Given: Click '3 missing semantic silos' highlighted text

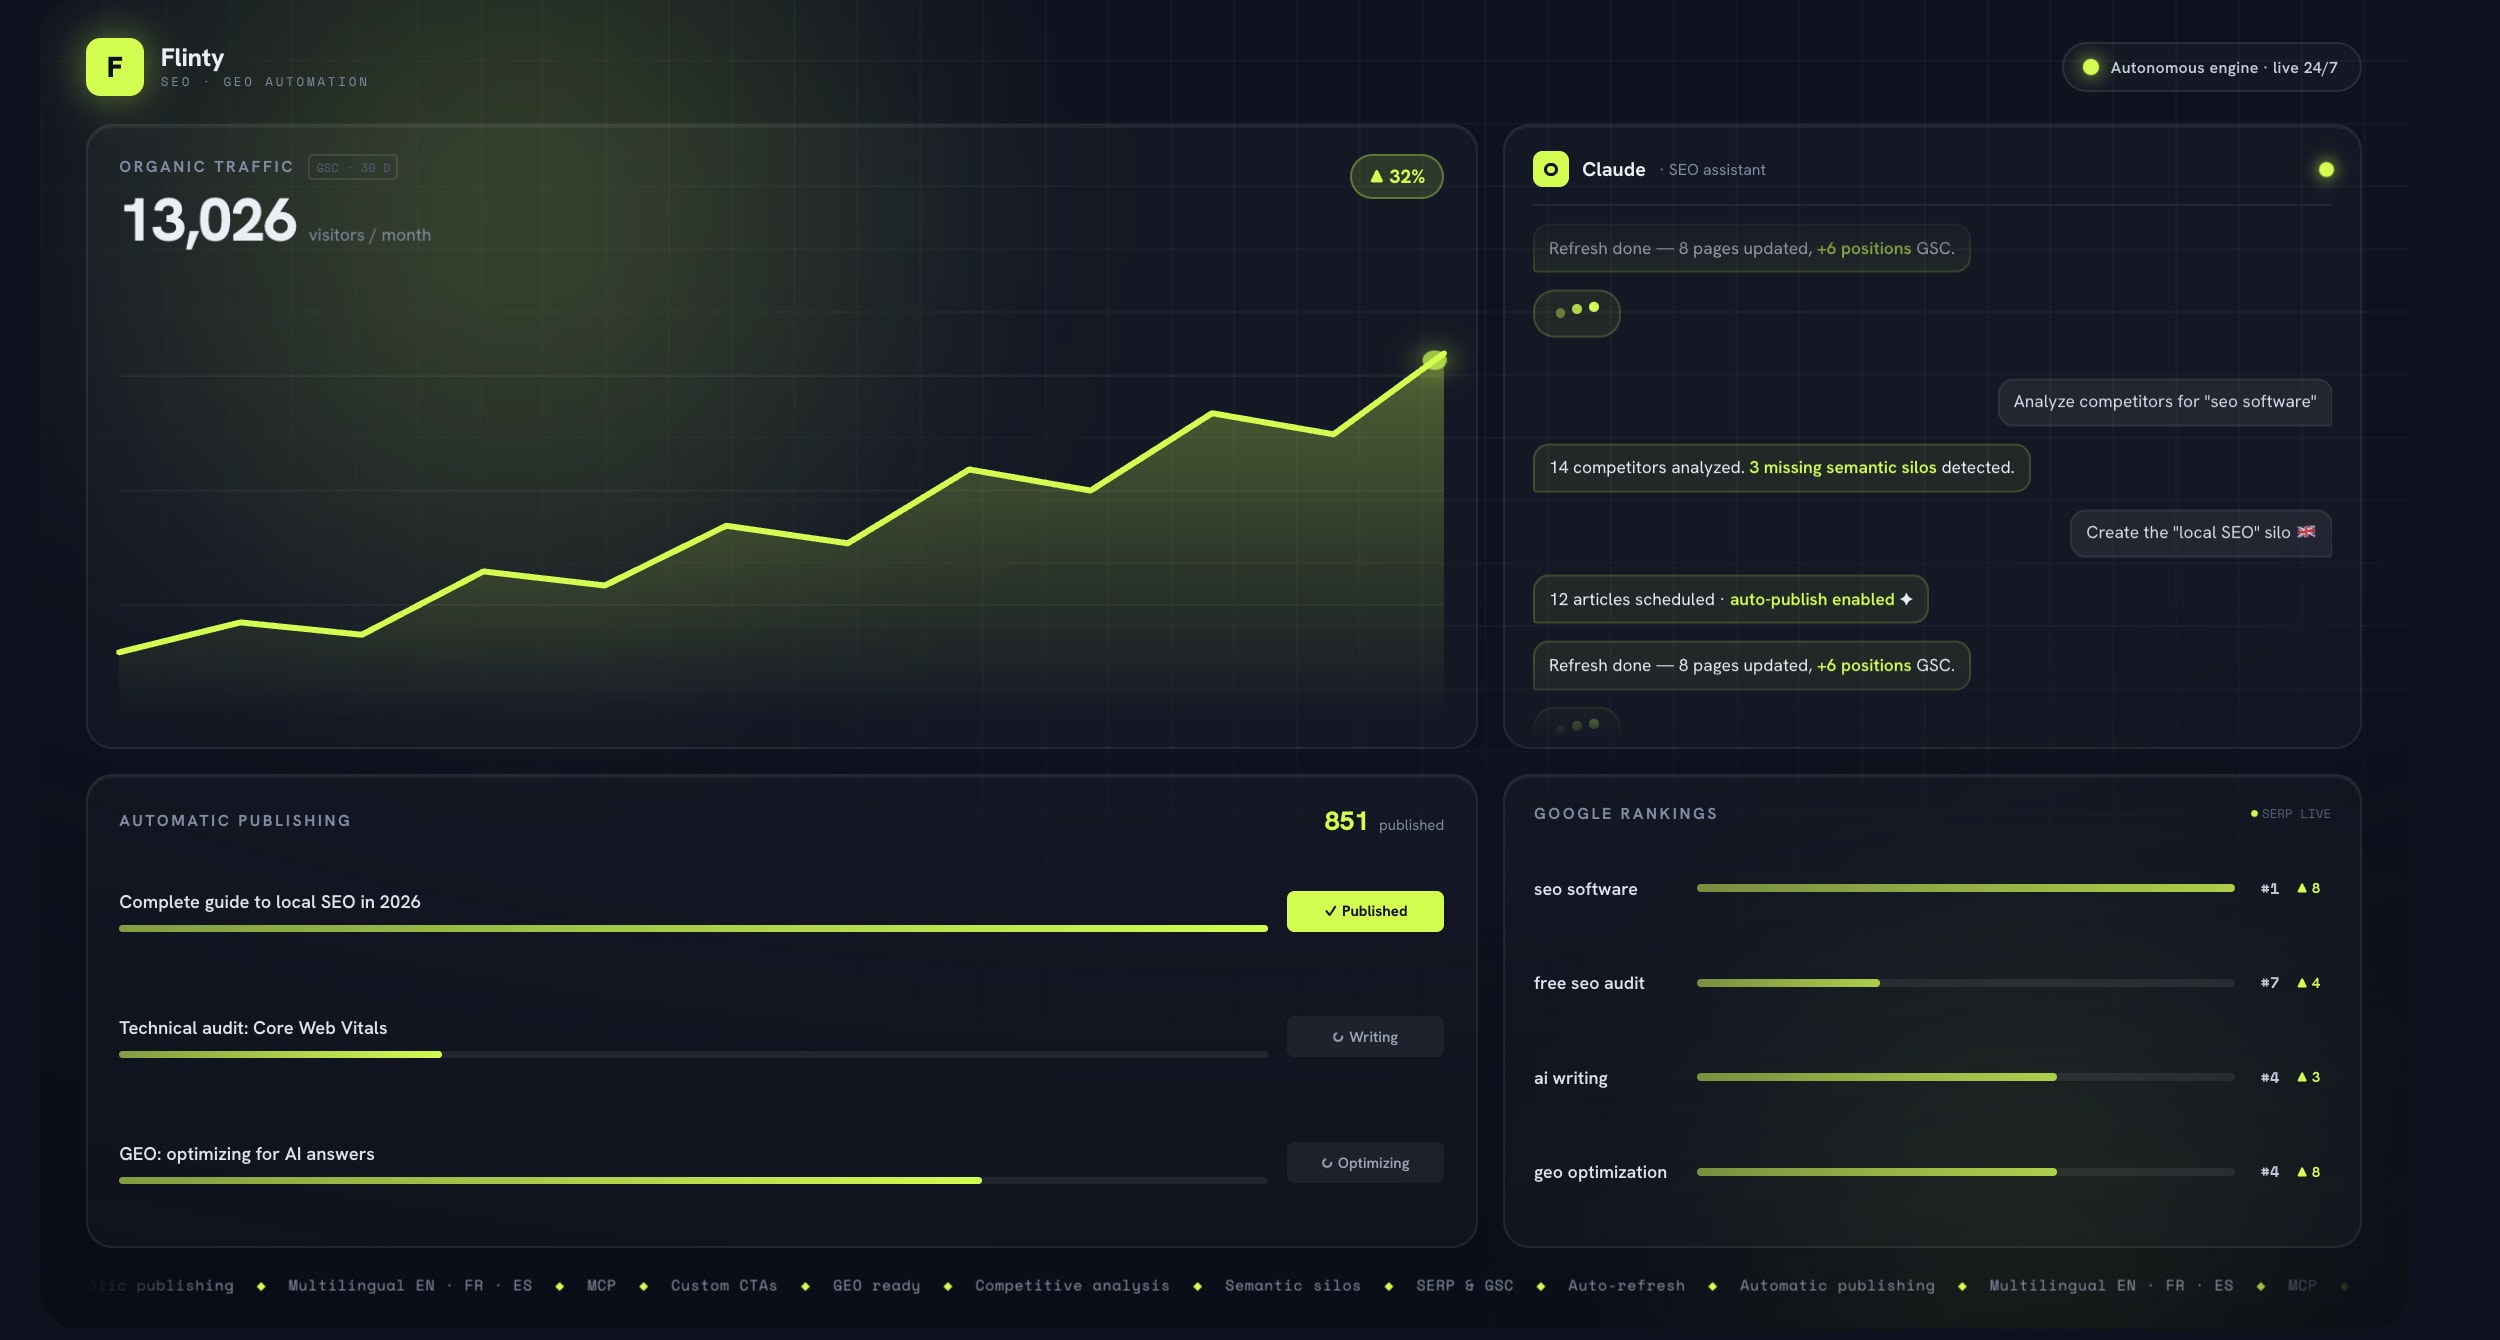Looking at the screenshot, I should tap(1842, 467).
